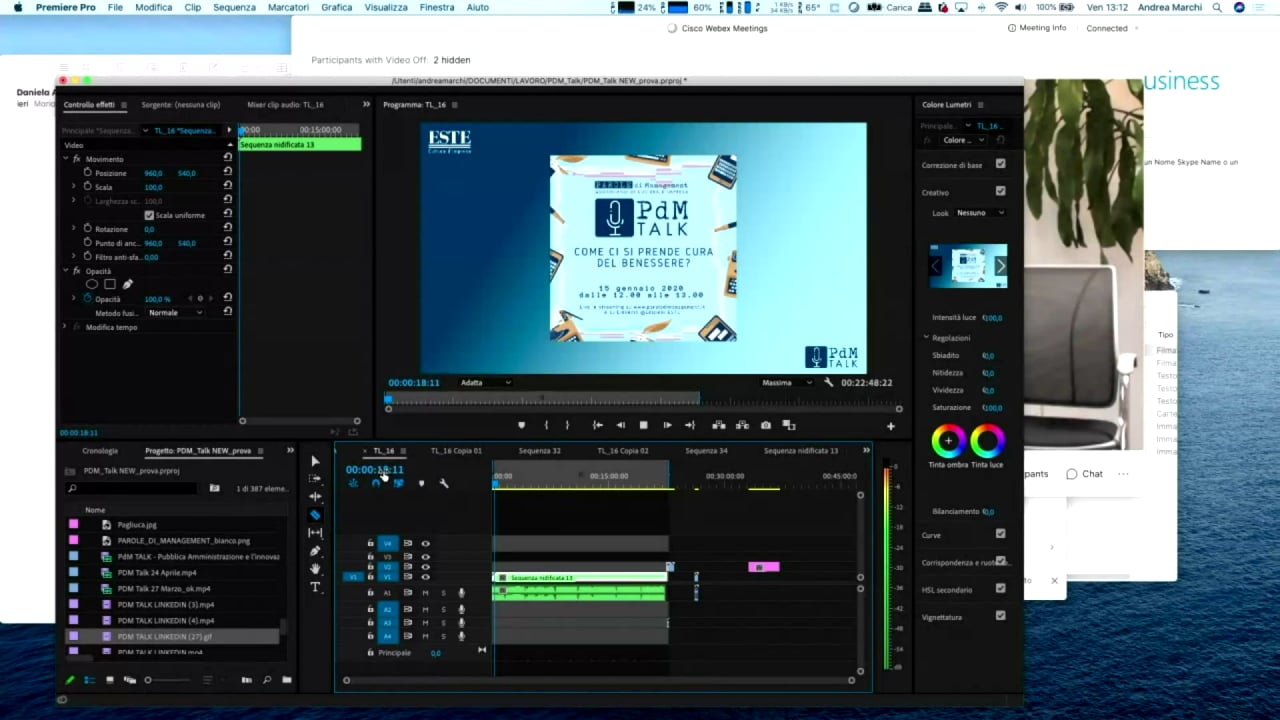The width and height of the screenshot is (1280, 720).
Task: Toggle Vignettatura checkbox
Action: tap(1000, 616)
